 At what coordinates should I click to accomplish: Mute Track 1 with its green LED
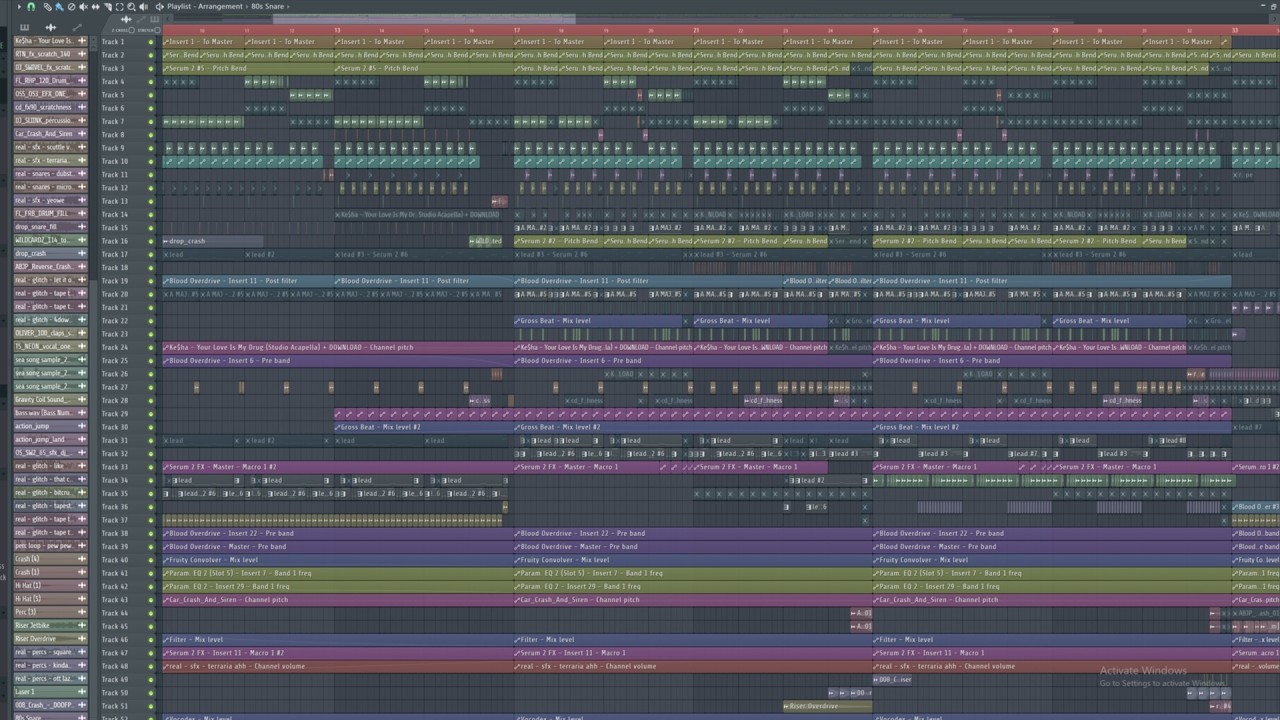tap(152, 42)
